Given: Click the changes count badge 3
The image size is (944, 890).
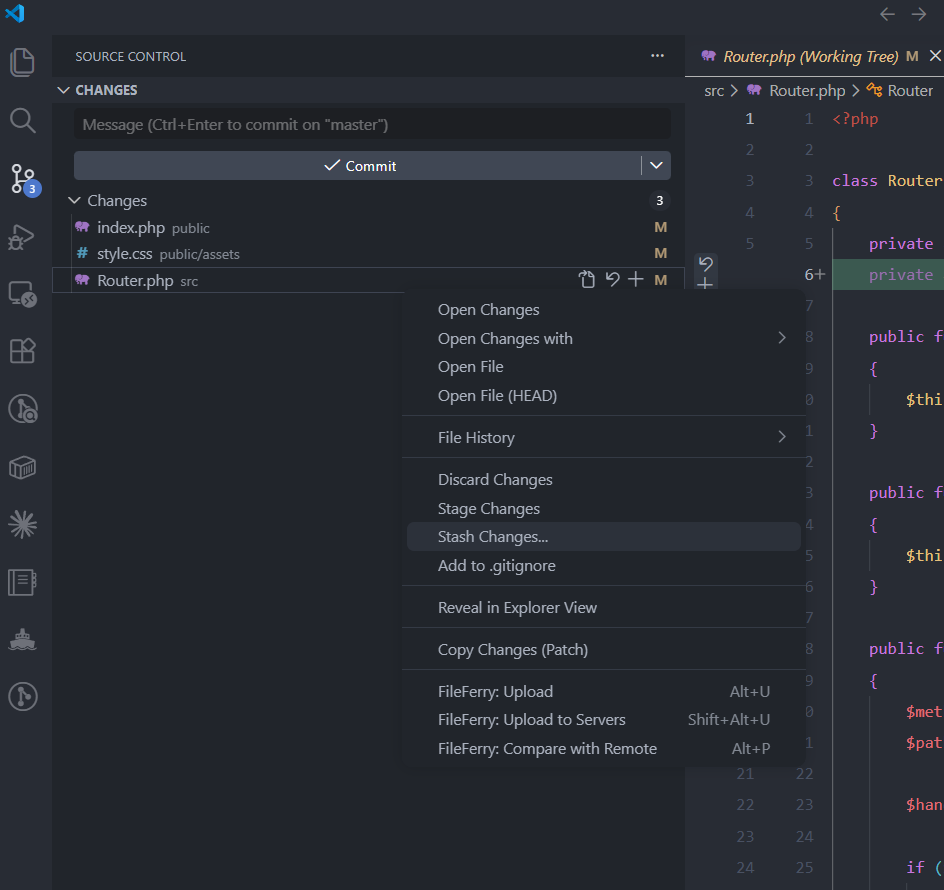Looking at the screenshot, I should [660, 201].
